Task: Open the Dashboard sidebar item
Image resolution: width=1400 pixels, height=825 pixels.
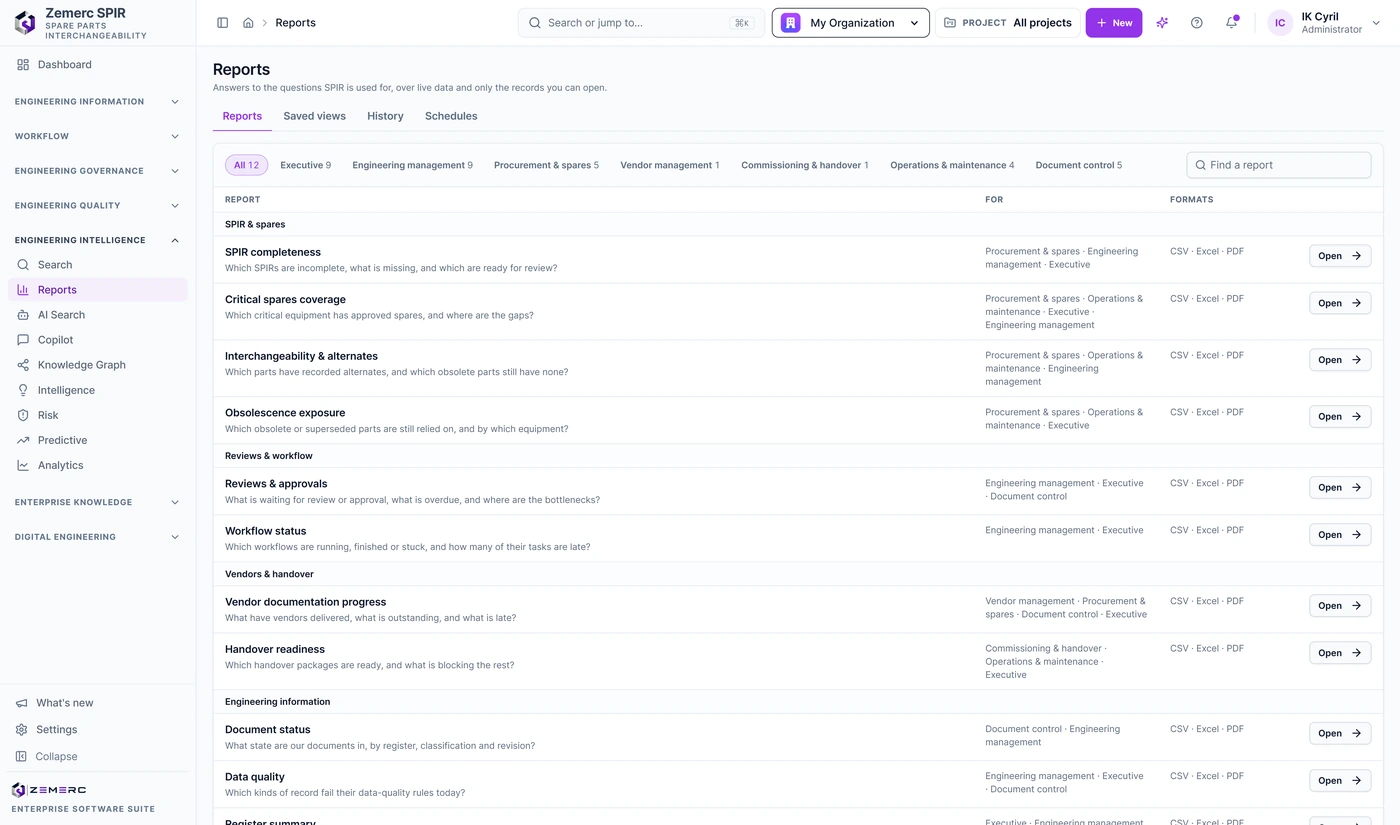Action: (98, 65)
